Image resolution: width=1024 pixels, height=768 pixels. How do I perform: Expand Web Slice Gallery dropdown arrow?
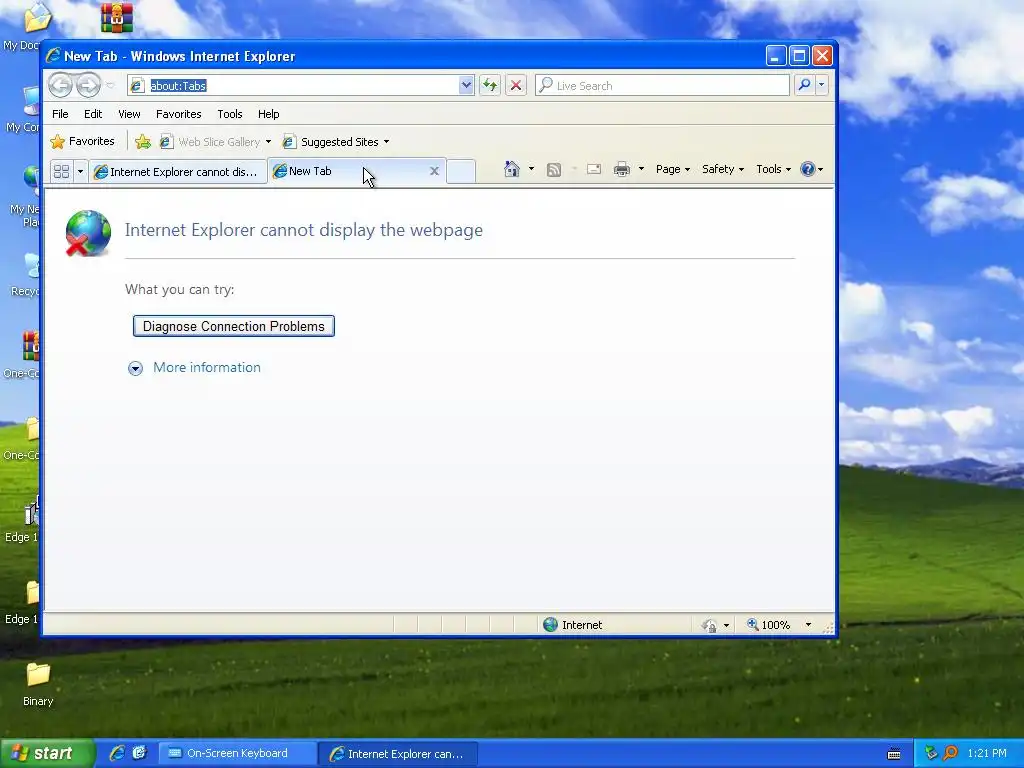pyautogui.click(x=268, y=142)
